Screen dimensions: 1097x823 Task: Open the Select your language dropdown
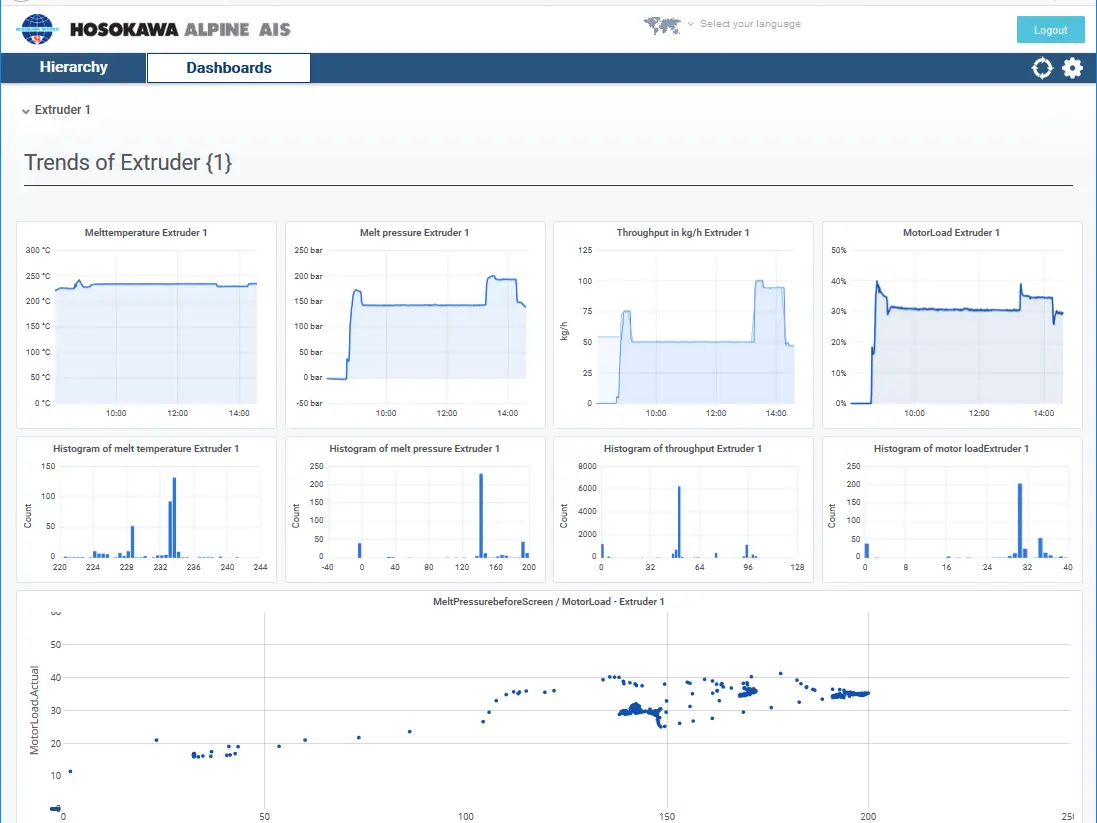point(749,24)
